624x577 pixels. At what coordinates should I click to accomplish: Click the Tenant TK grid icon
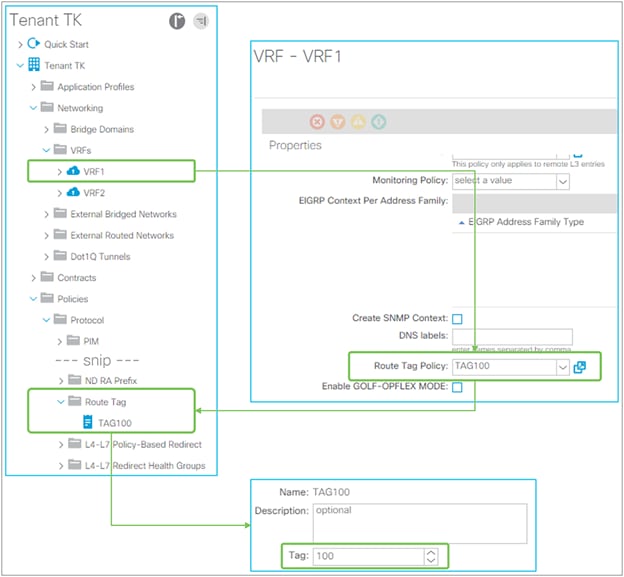pos(34,64)
